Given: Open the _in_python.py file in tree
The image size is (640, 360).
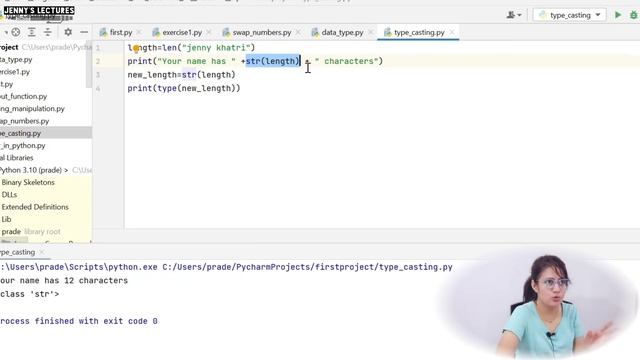Looking at the screenshot, I should [x=23, y=145].
